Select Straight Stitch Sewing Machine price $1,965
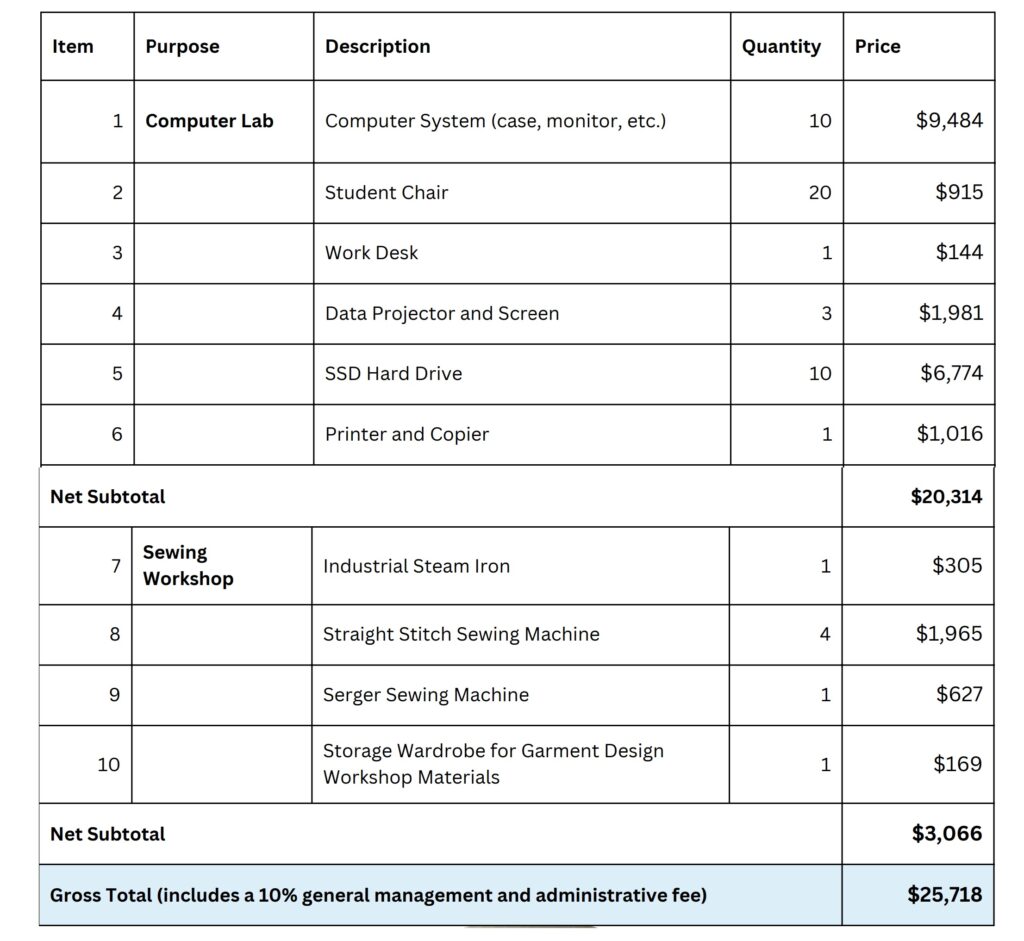This screenshot has width=1024, height=941. [949, 633]
